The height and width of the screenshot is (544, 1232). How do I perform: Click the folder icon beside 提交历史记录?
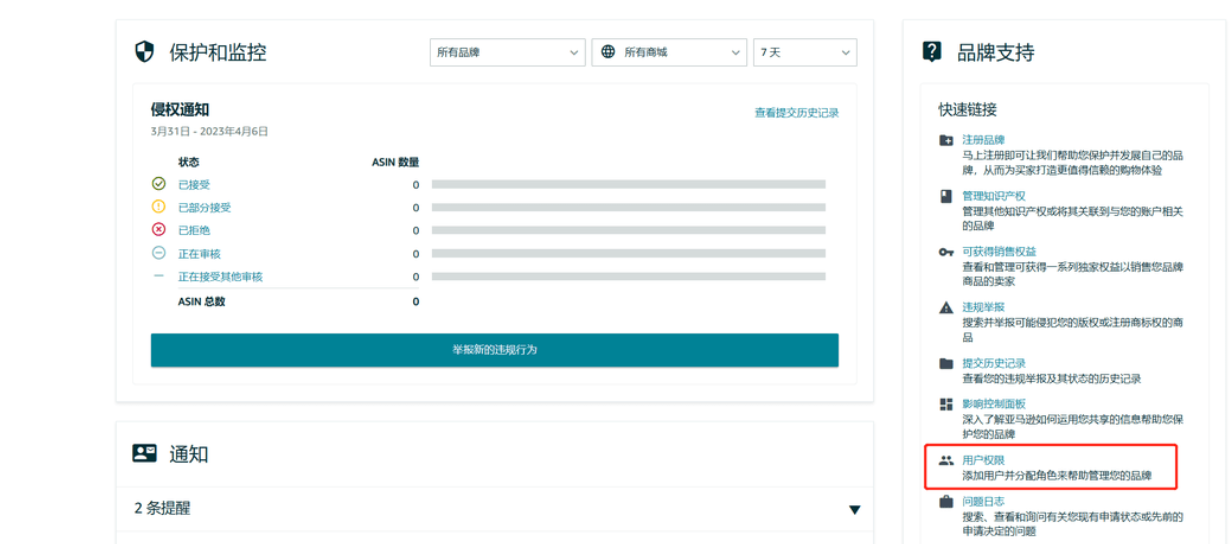(946, 363)
